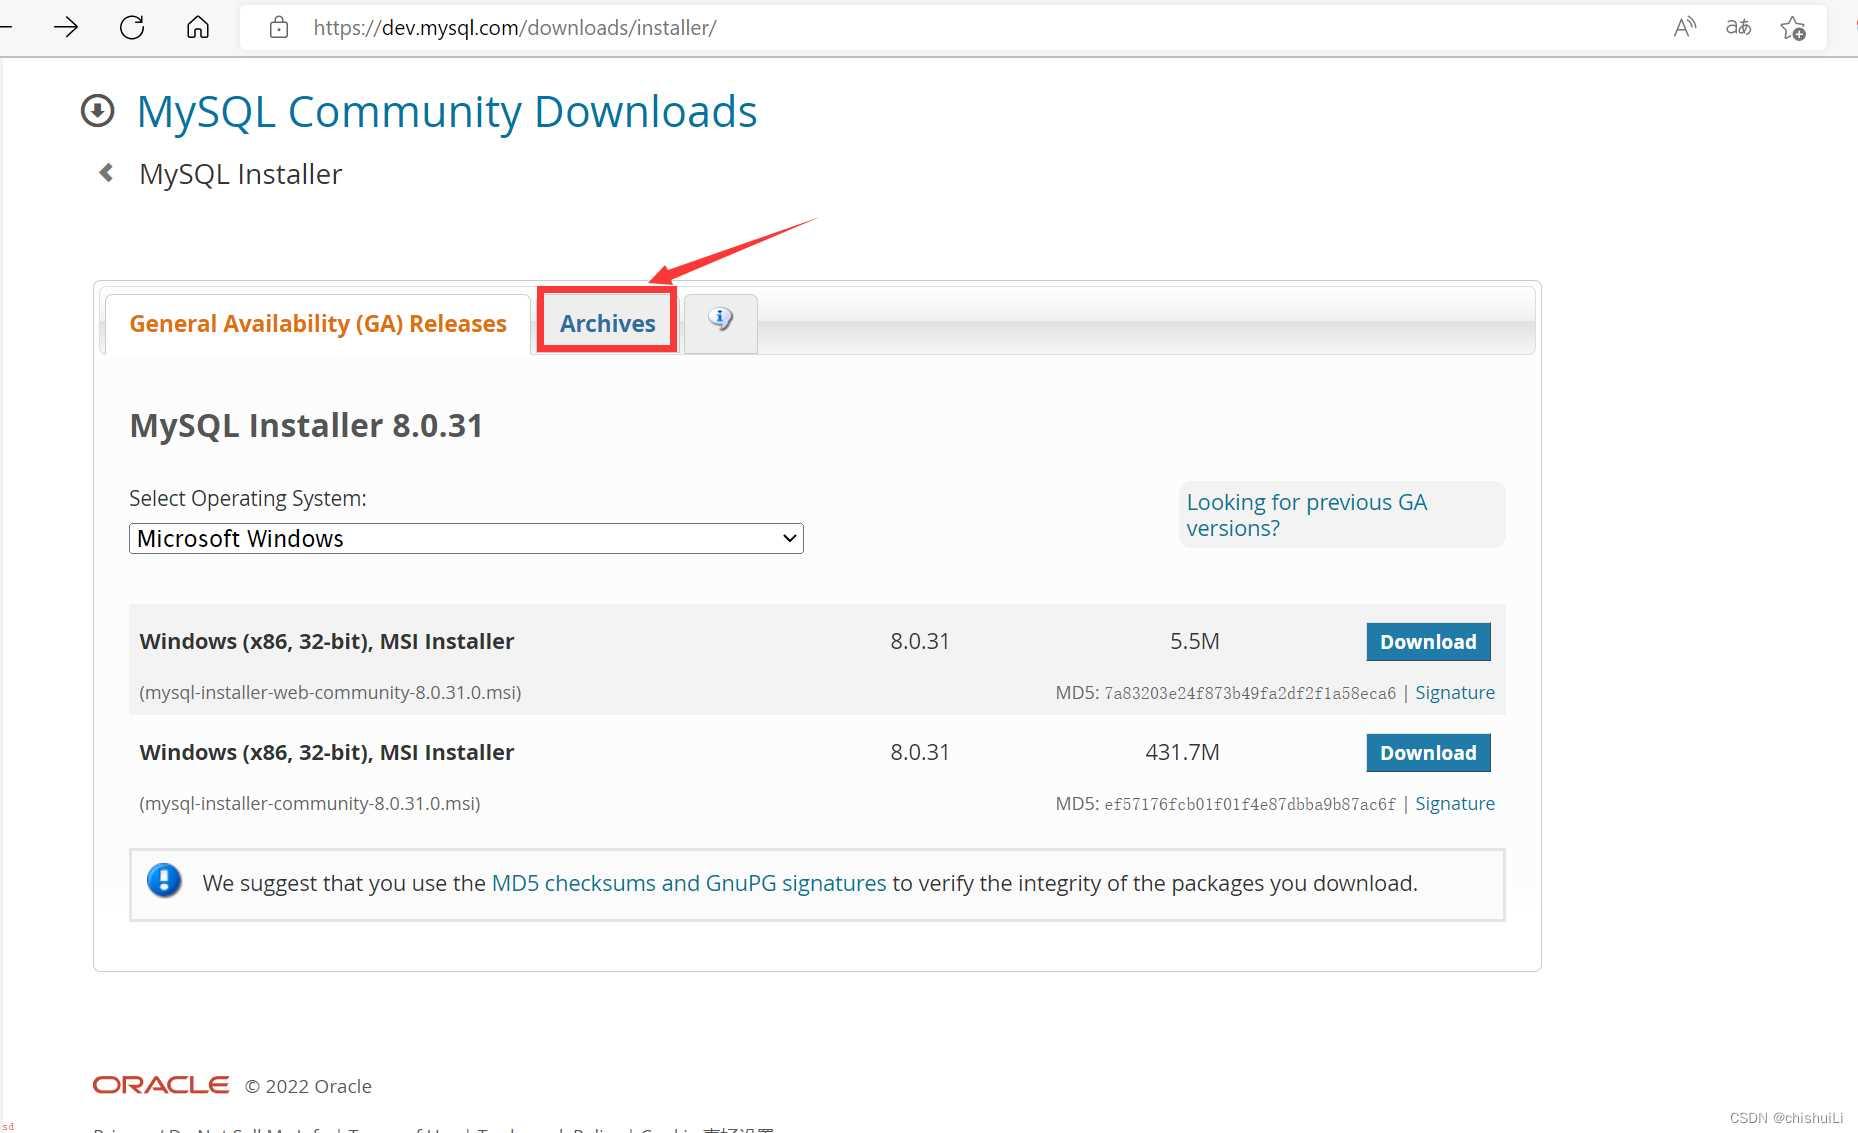Add page to favorites star icon

pos(1793,28)
